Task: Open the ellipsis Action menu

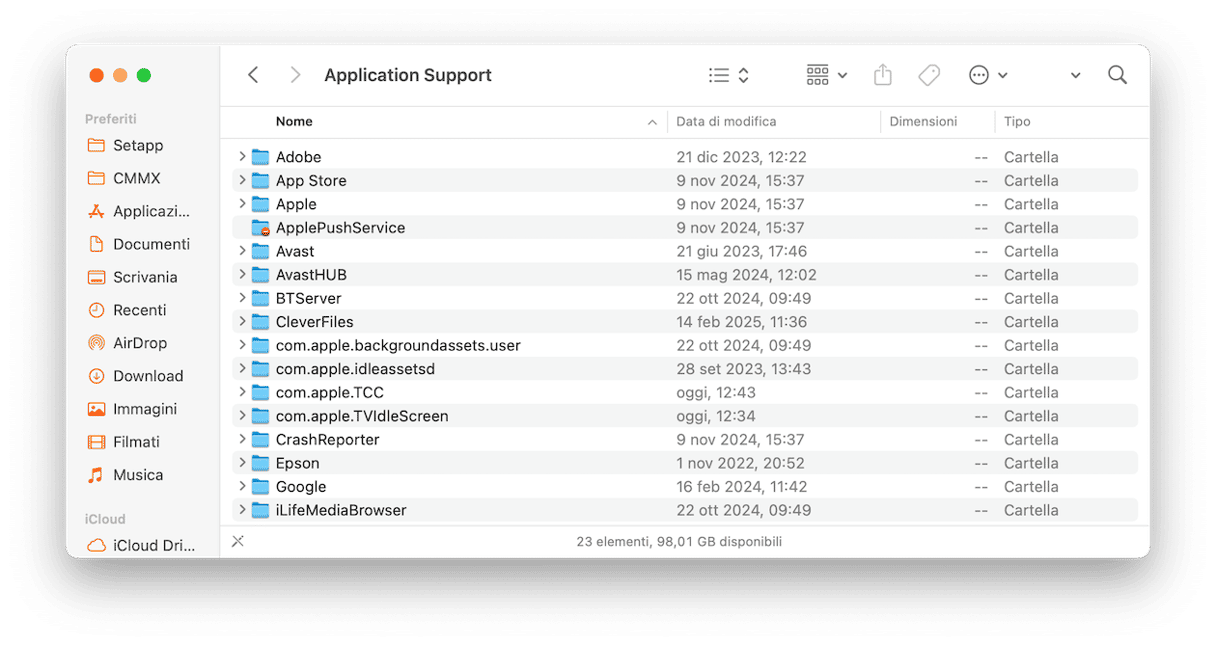Action: click(979, 75)
